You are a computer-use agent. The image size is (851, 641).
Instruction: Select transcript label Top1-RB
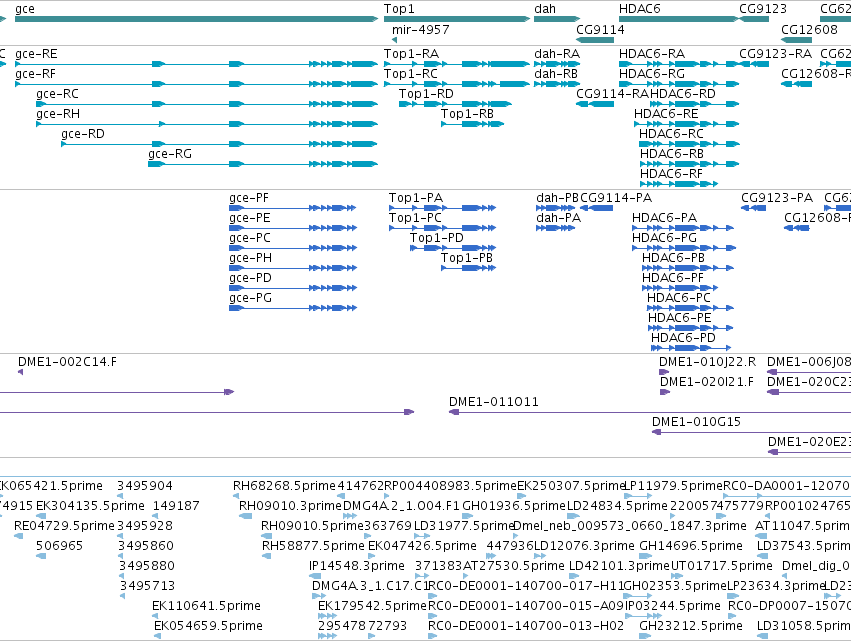click(467, 114)
